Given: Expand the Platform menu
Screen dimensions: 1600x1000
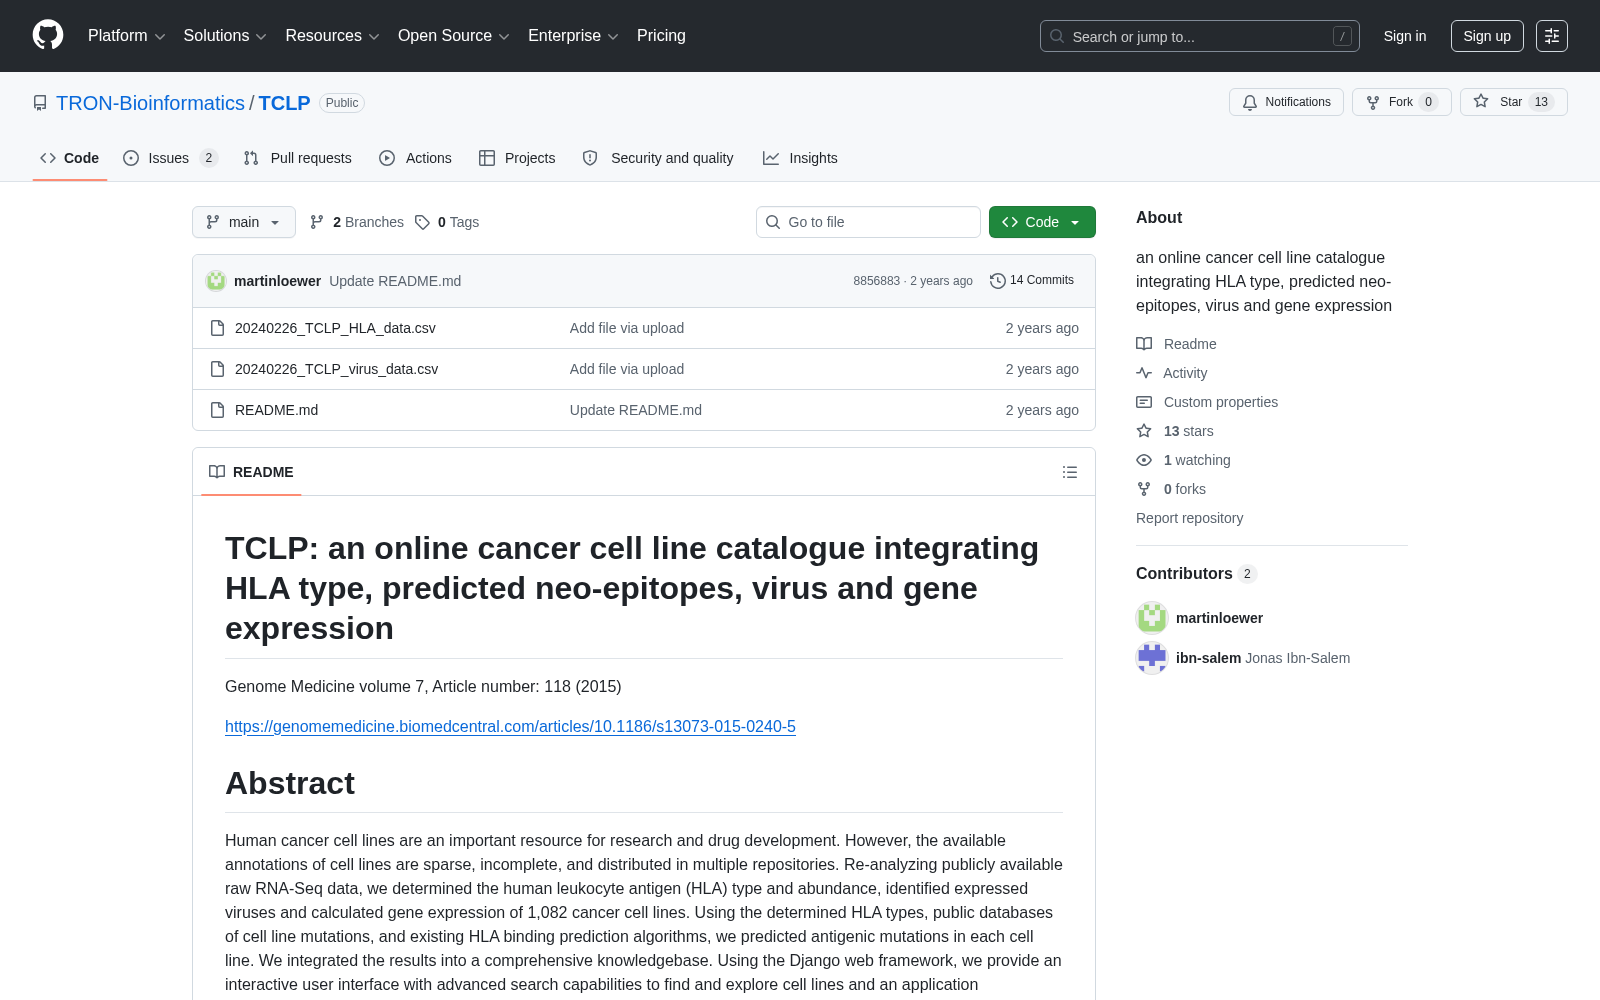Looking at the screenshot, I should [x=126, y=36].
